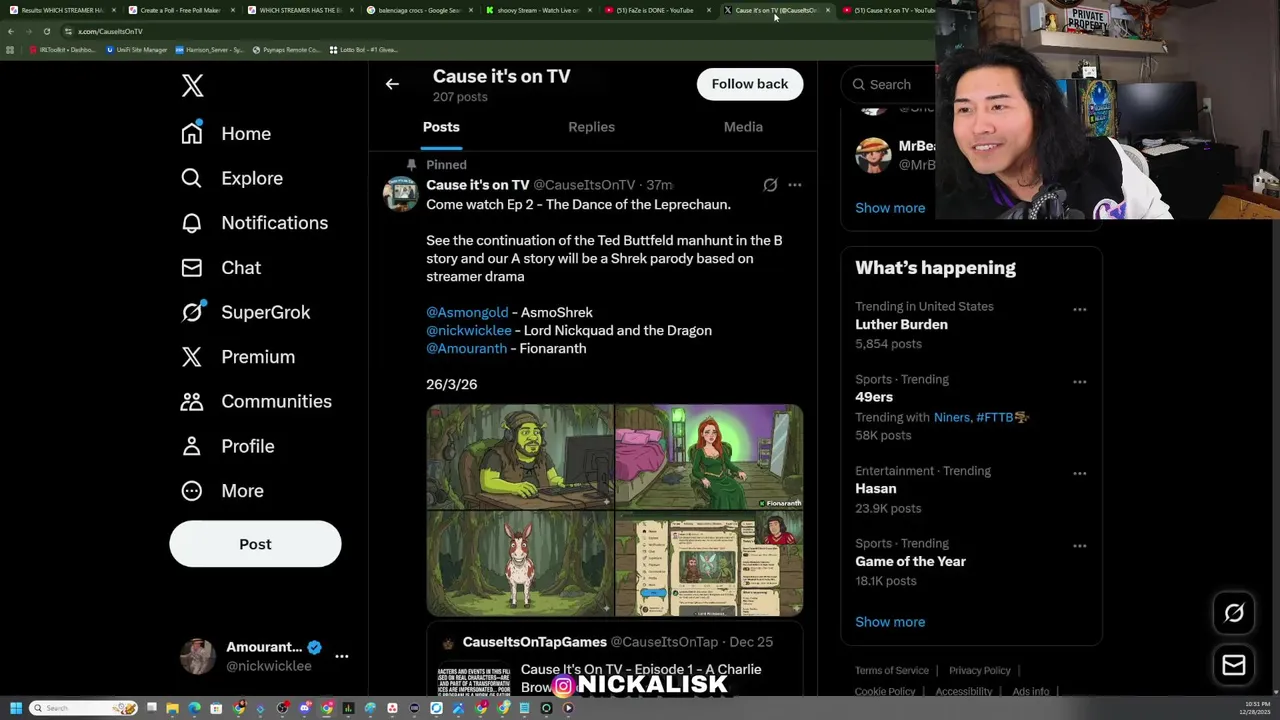Open Discord from the taskbar
This screenshot has width=1280, height=720.
(305, 708)
